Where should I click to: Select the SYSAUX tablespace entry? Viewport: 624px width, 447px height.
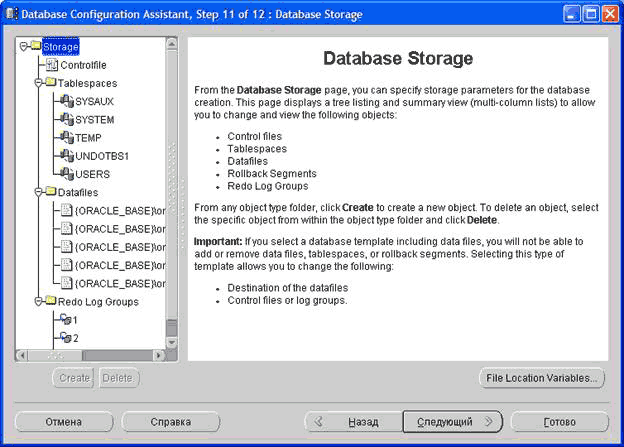(x=94, y=102)
